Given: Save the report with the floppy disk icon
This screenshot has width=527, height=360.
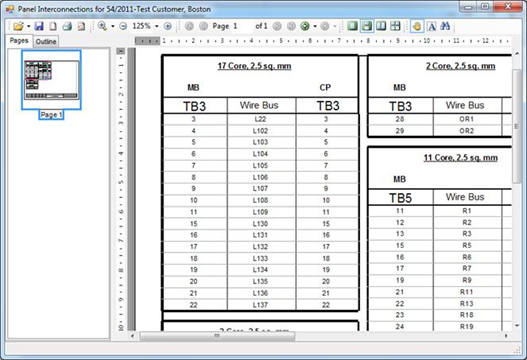Looking at the screenshot, I should 39,26.
